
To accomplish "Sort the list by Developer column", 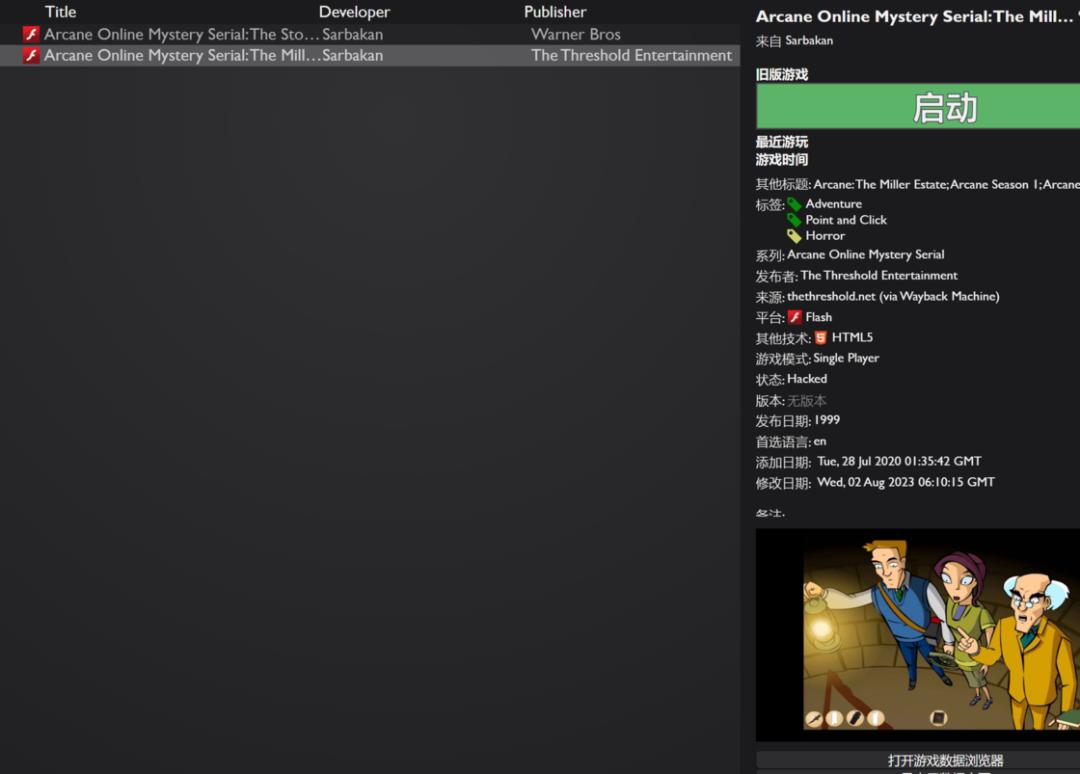I will (354, 12).
